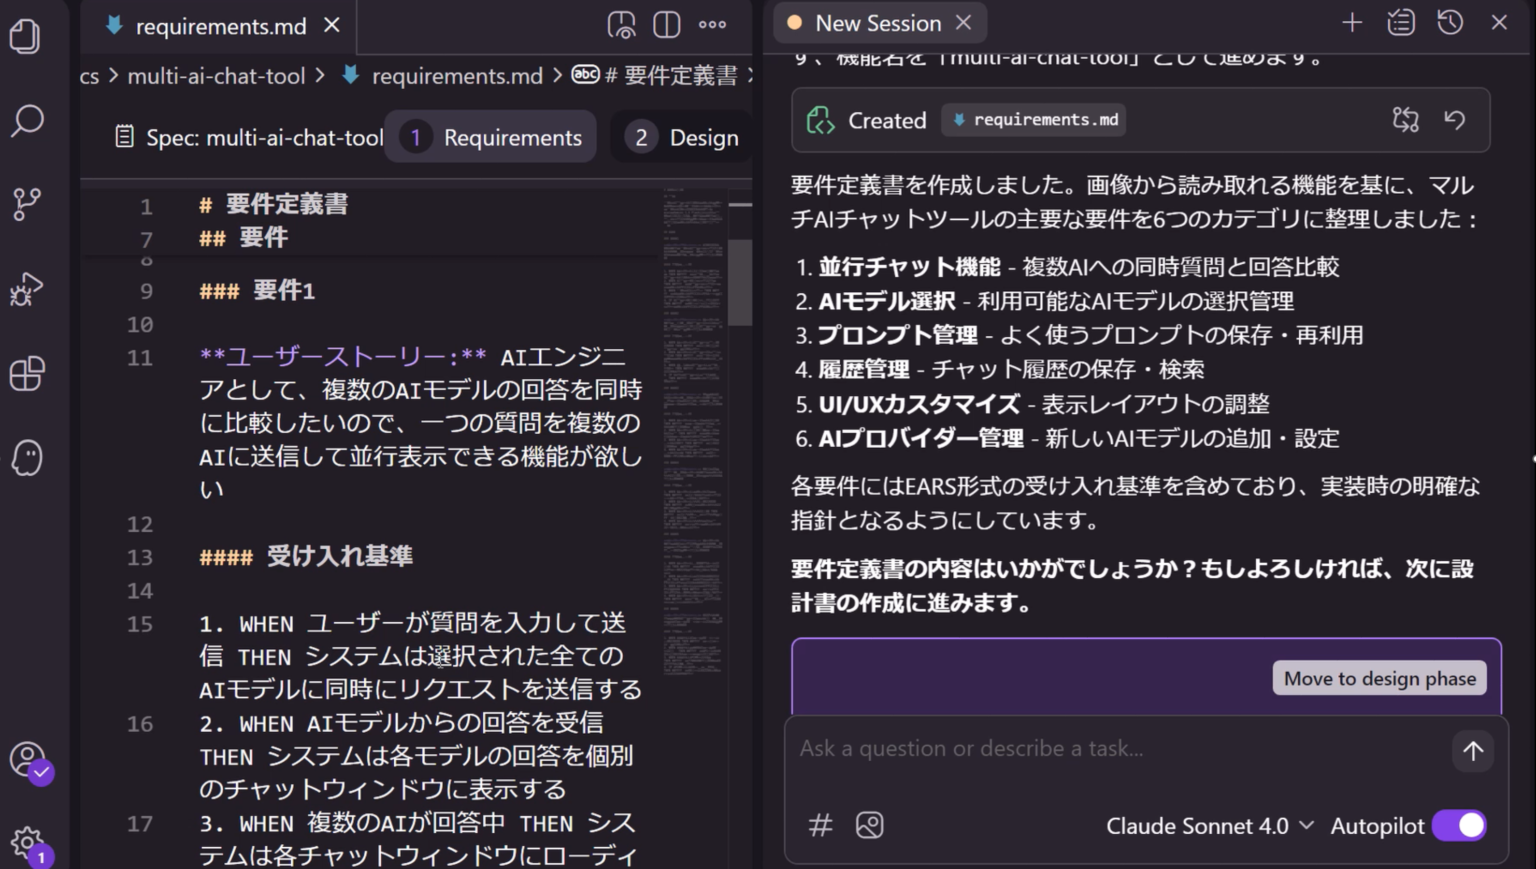This screenshot has width=1536, height=869.
Task: Expand the requirements.md breadcrumb item
Action: (458, 75)
